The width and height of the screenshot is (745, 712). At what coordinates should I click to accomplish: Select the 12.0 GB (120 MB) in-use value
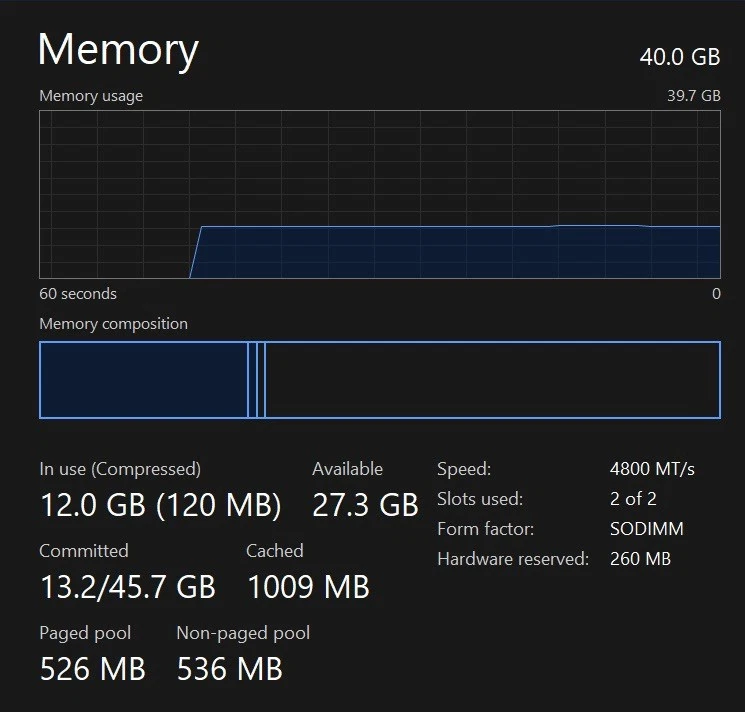[160, 505]
